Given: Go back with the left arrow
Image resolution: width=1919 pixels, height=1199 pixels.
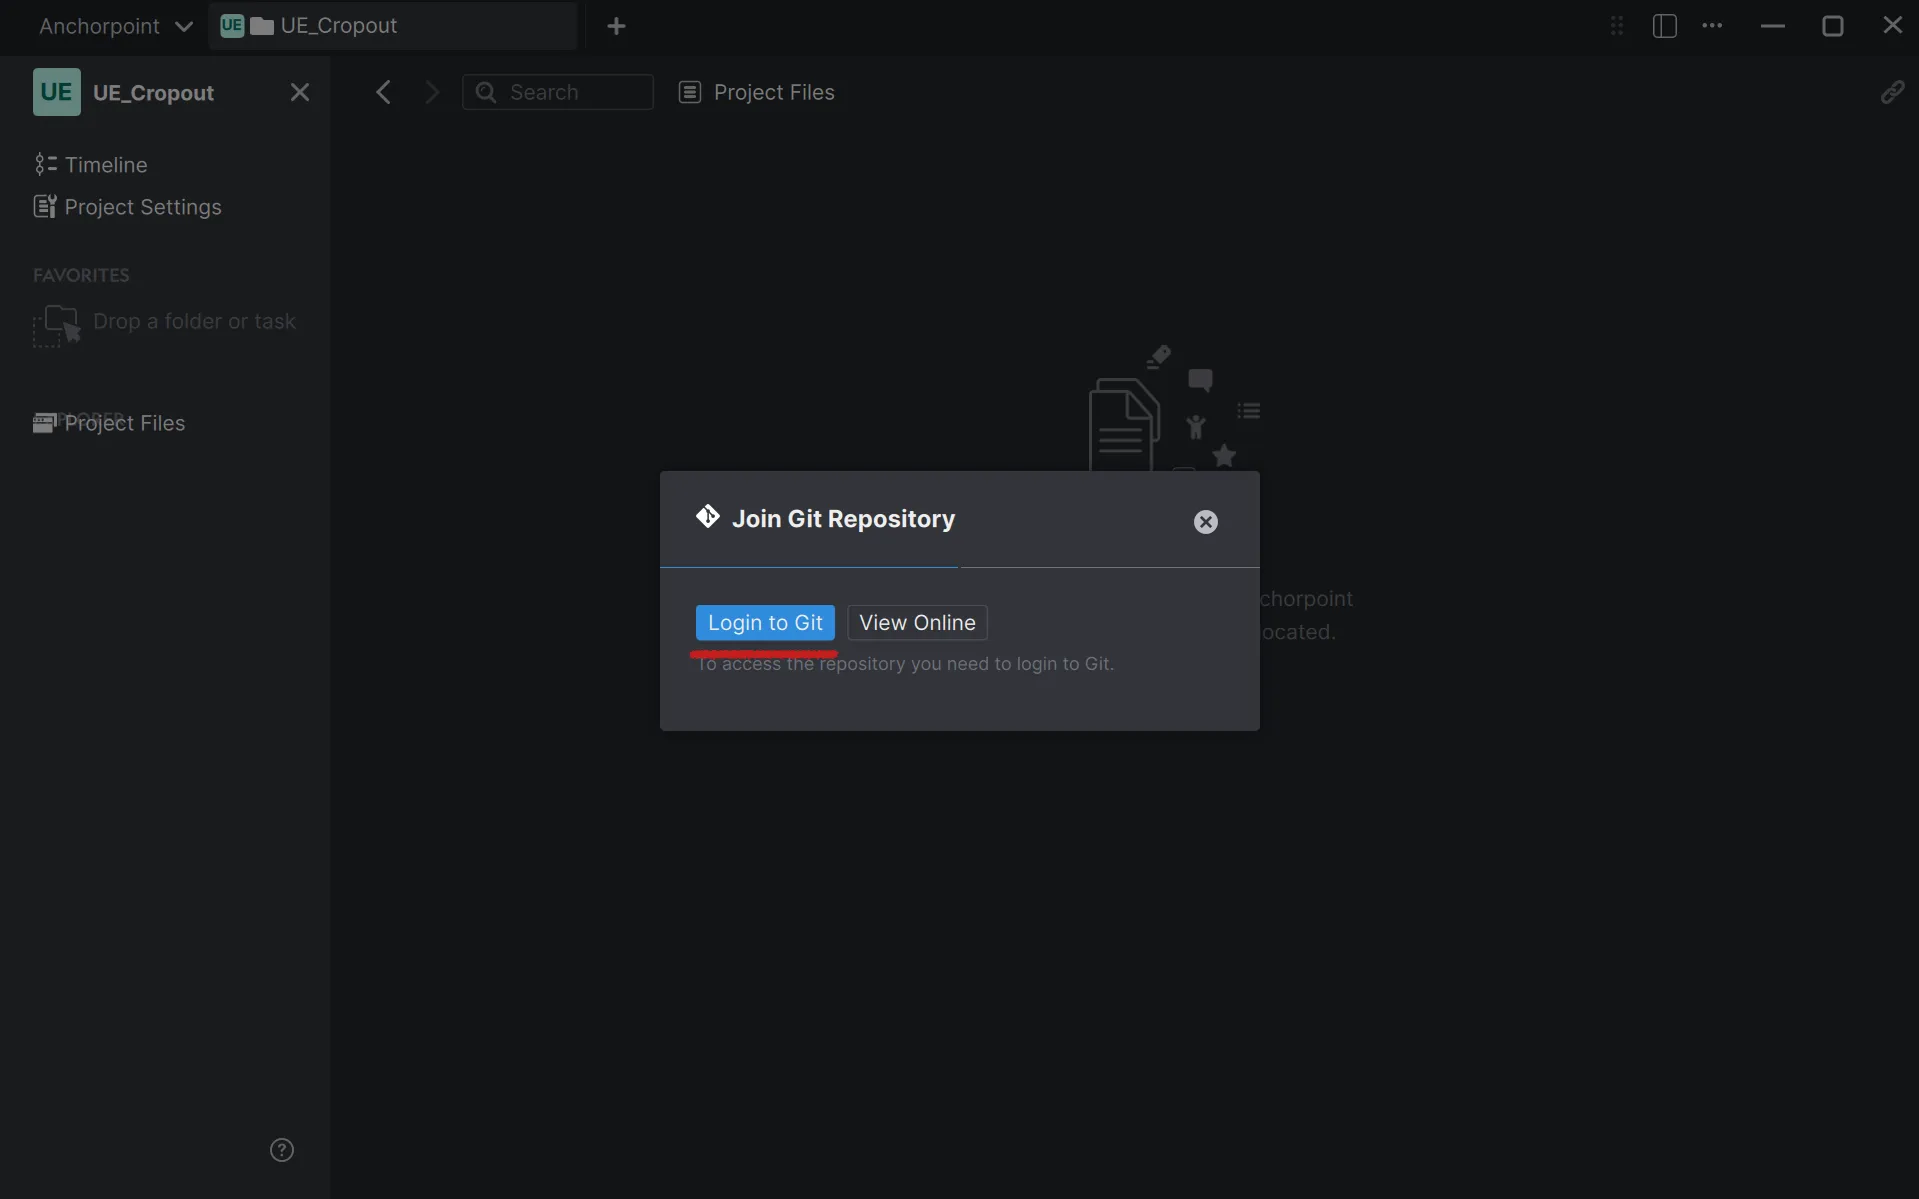Looking at the screenshot, I should (383, 92).
